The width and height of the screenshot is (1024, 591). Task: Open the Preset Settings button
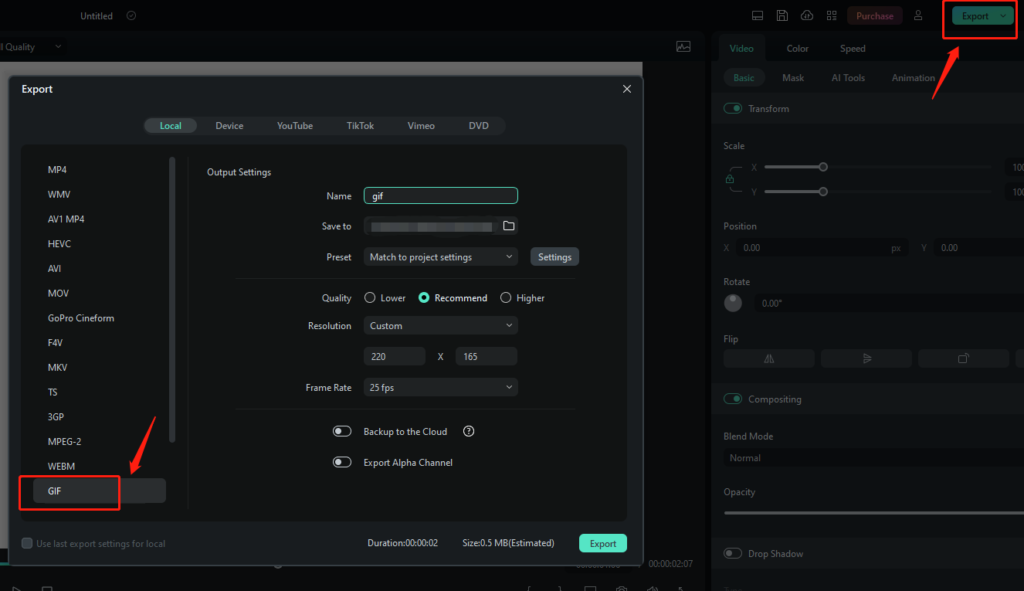pyautogui.click(x=554, y=256)
